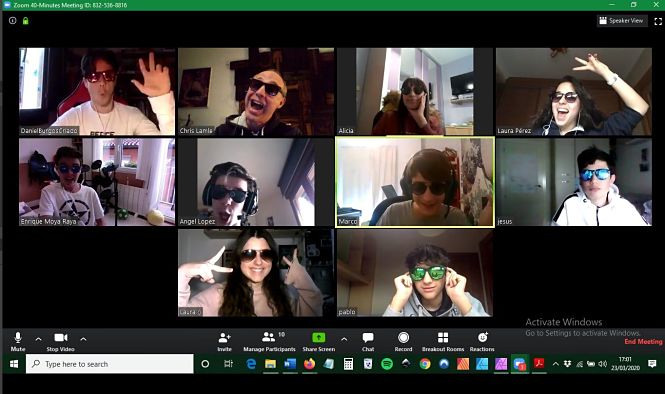Expand audio options arrow beside Mute
This screenshot has width=665, height=394.
coord(38,339)
